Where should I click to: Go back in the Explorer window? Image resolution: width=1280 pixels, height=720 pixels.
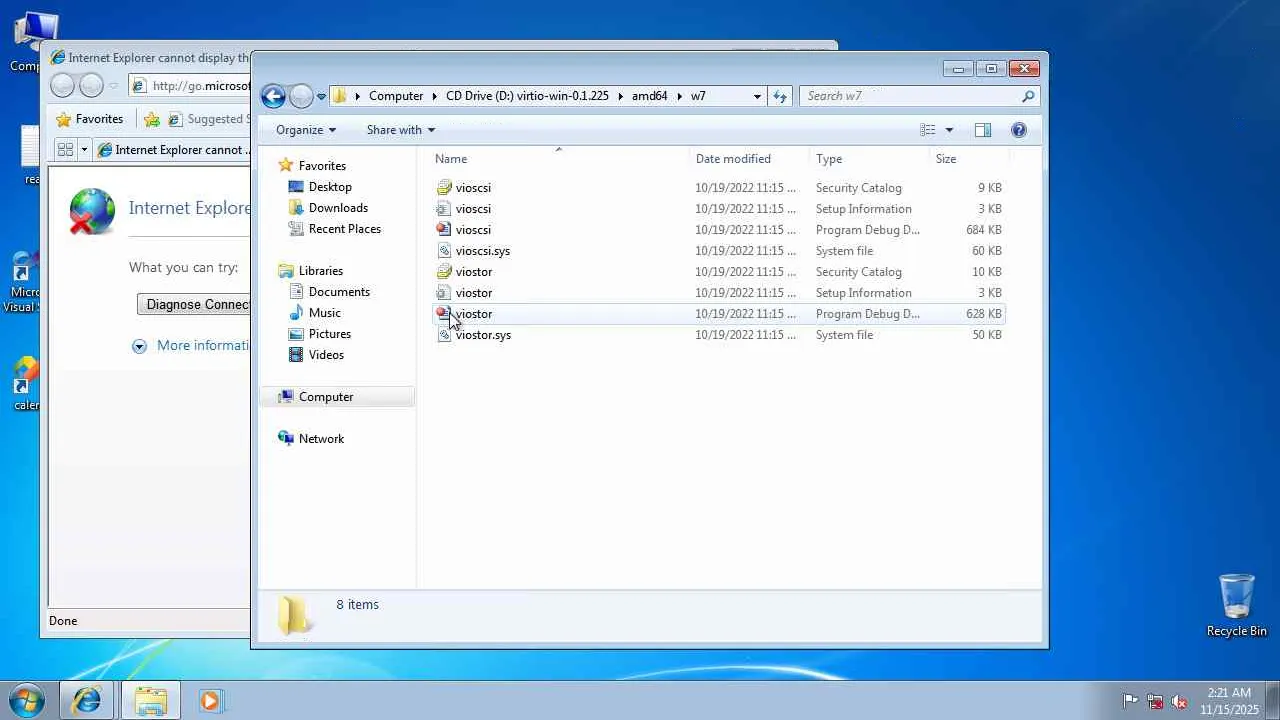point(273,96)
